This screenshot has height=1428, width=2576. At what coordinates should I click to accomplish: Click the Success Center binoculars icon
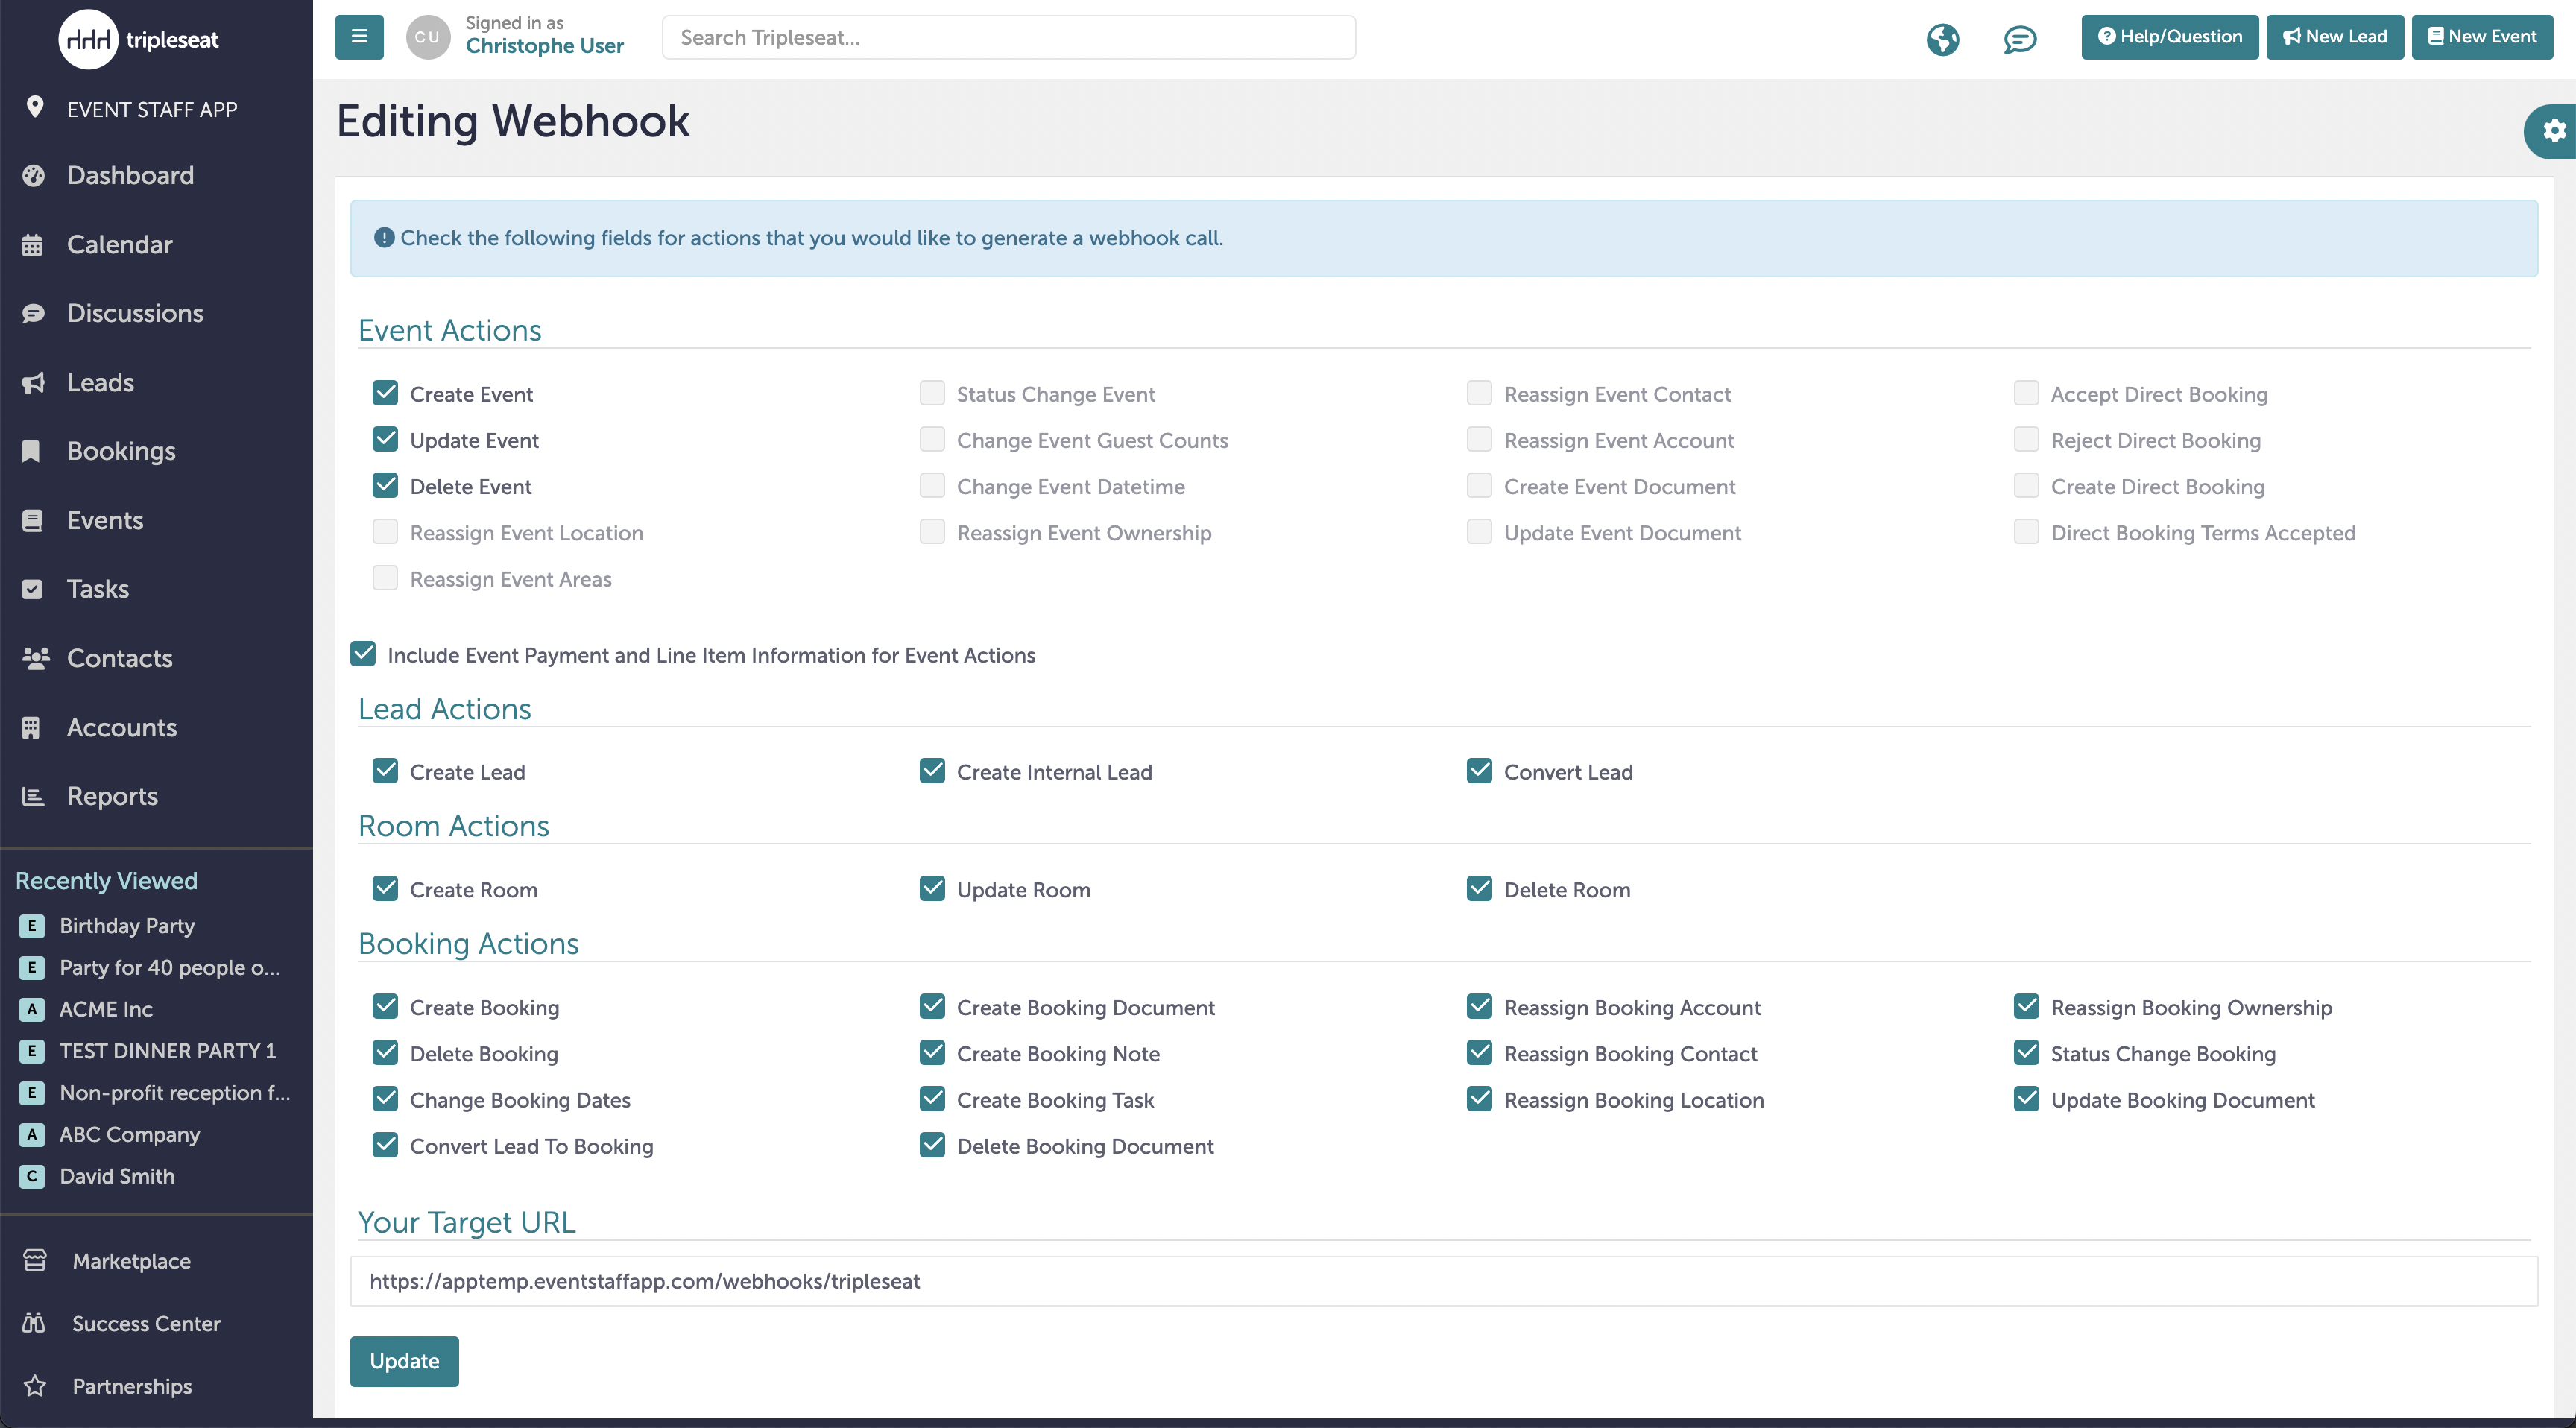[x=34, y=1323]
